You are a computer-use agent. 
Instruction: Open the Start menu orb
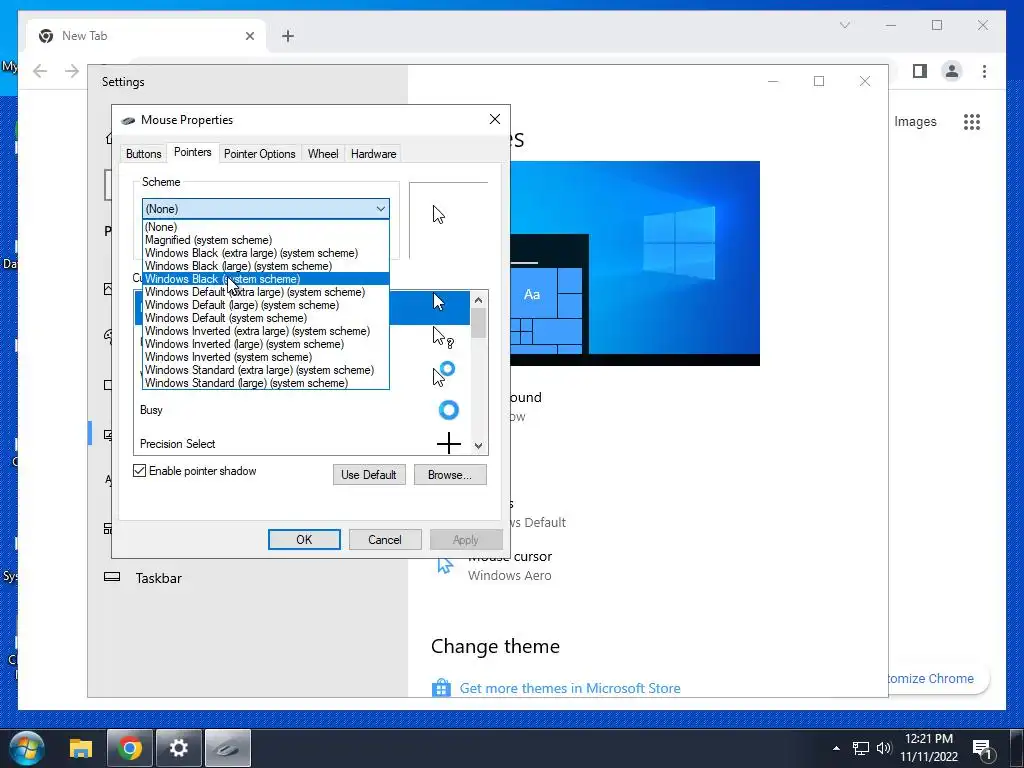click(26, 748)
